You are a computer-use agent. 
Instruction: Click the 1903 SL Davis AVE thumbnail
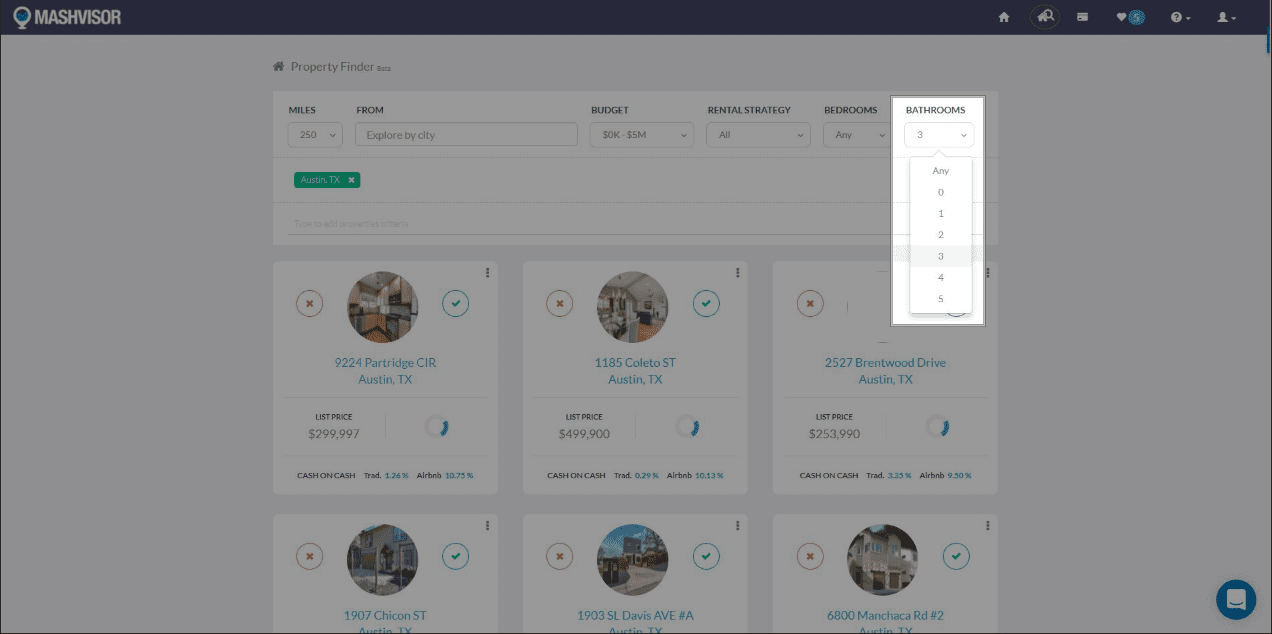click(634, 560)
